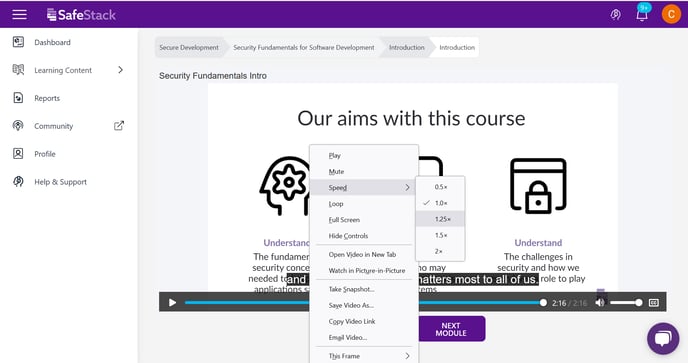Click the NEXT MODULE button
This screenshot has width=688, height=363.
coord(452,329)
